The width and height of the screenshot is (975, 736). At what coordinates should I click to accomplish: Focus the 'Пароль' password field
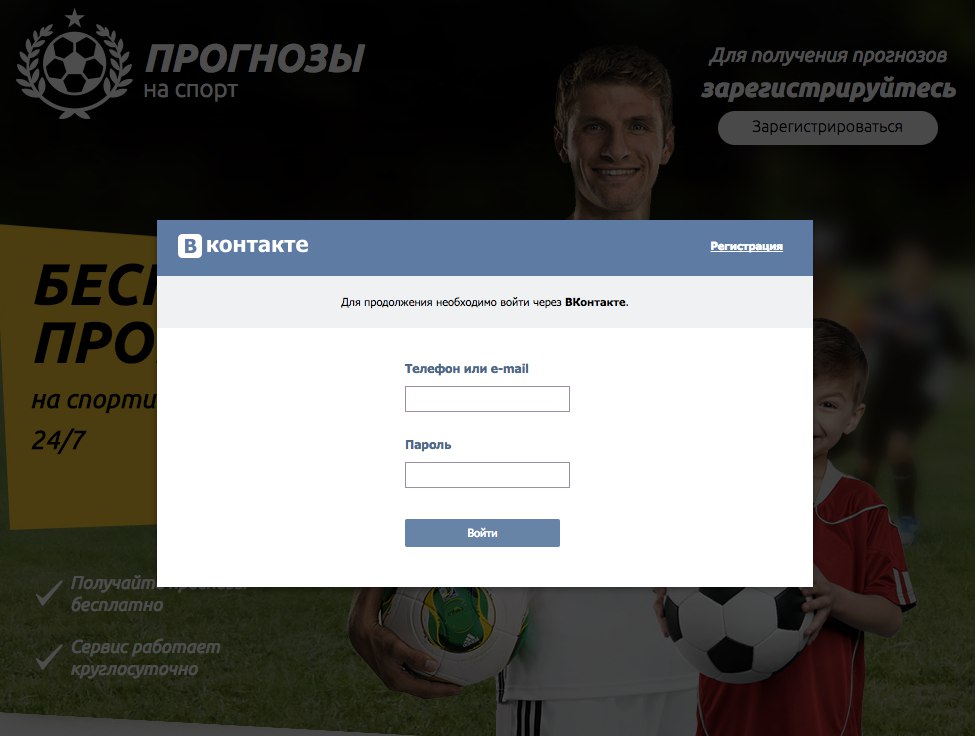pos(487,474)
